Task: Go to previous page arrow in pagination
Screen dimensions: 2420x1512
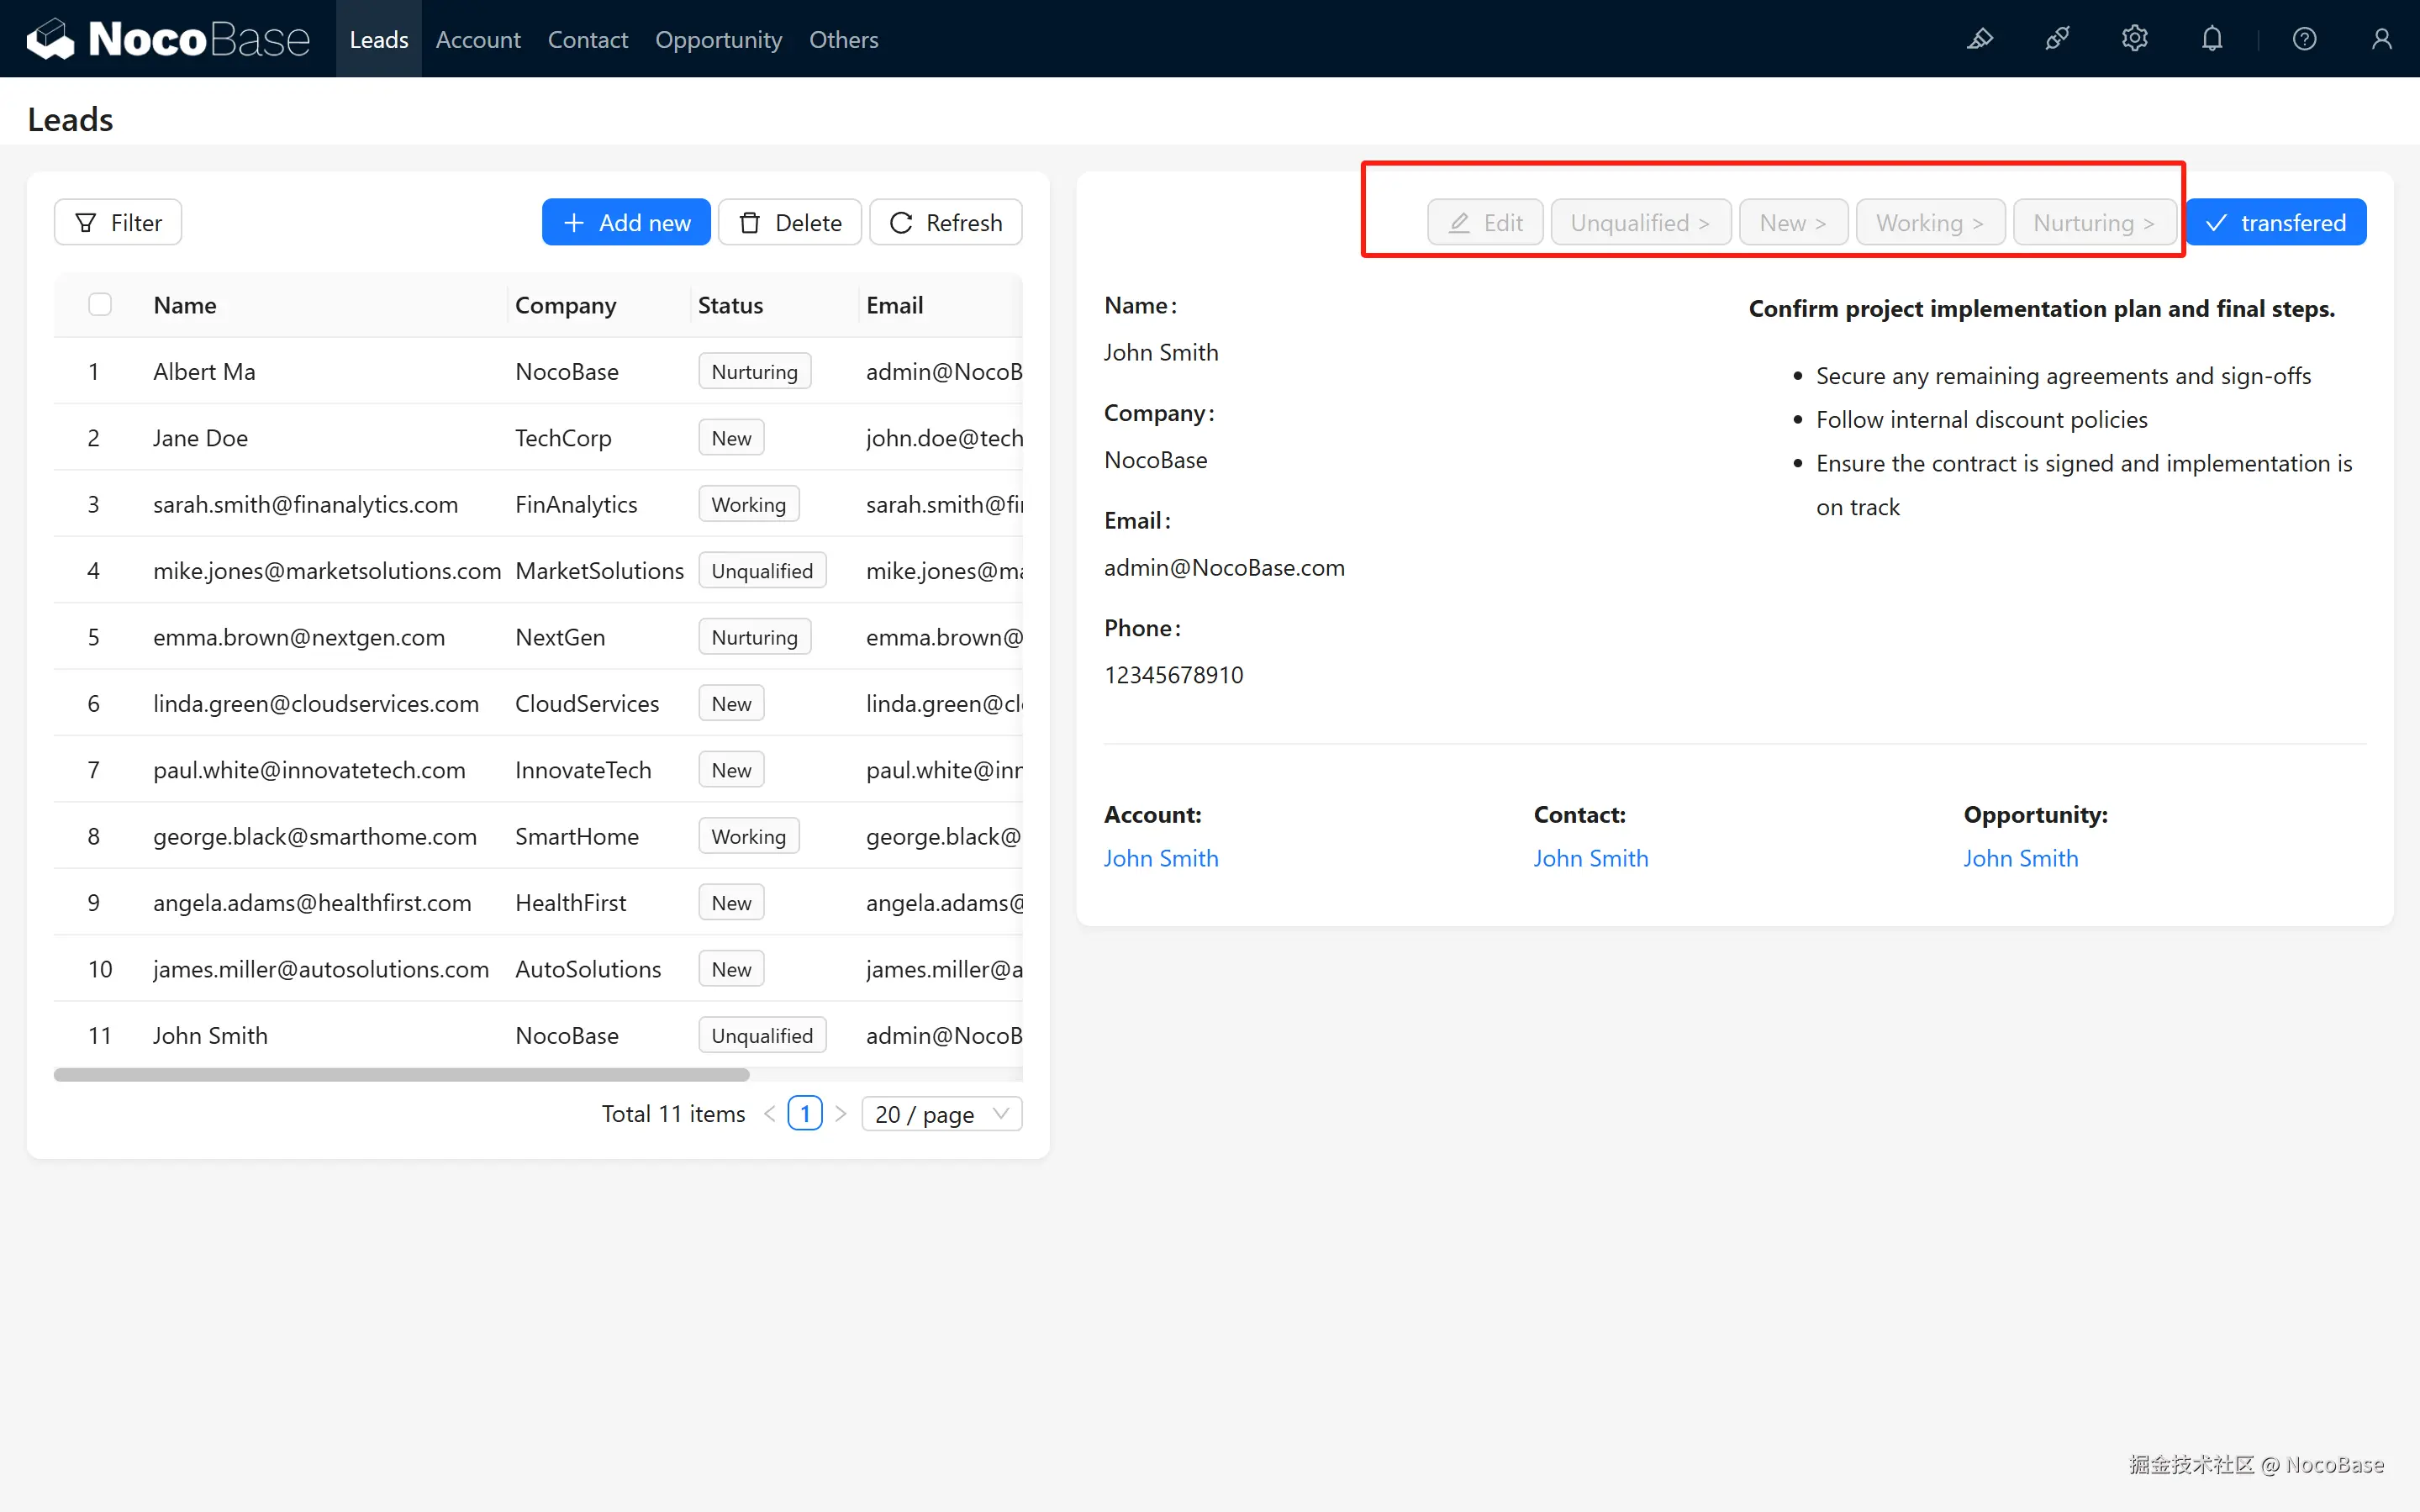Action: tap(769, 1114)
